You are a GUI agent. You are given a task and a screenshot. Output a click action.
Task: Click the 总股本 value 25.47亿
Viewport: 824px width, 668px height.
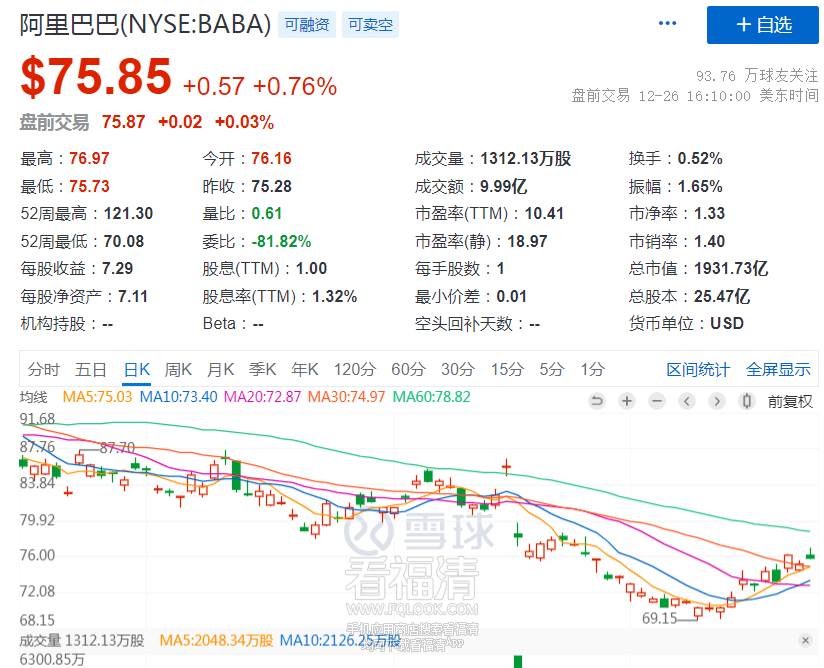pos(722,297)
